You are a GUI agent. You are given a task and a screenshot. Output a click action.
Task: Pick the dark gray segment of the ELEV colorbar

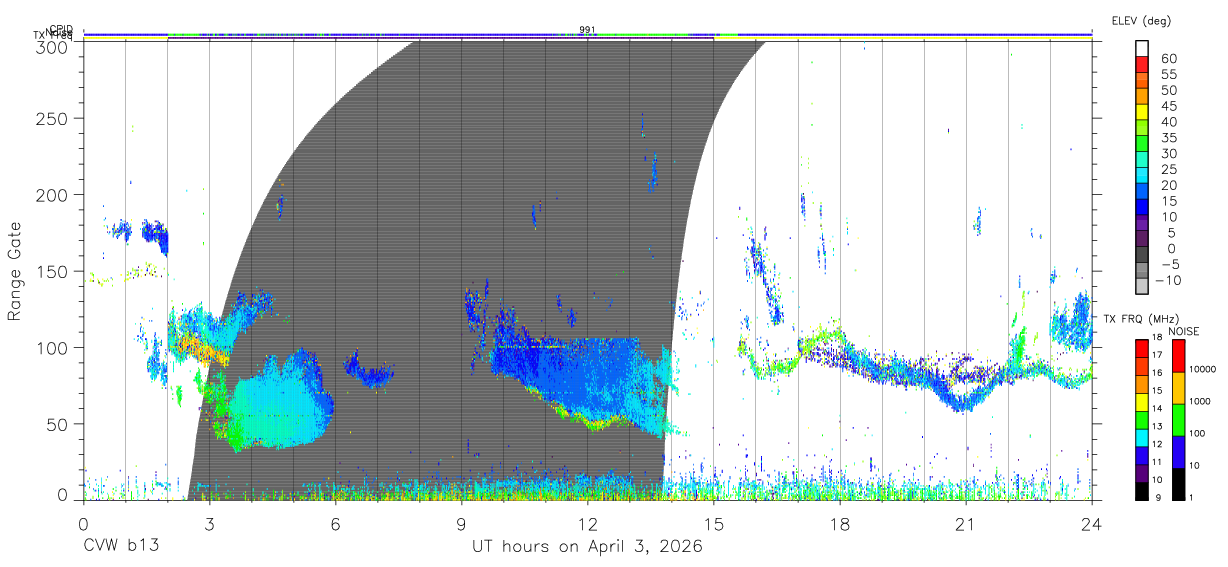[x=1142, y=255]
